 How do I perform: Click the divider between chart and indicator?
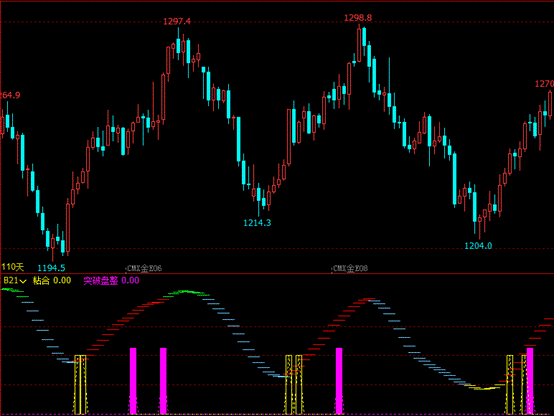point(277,274)
